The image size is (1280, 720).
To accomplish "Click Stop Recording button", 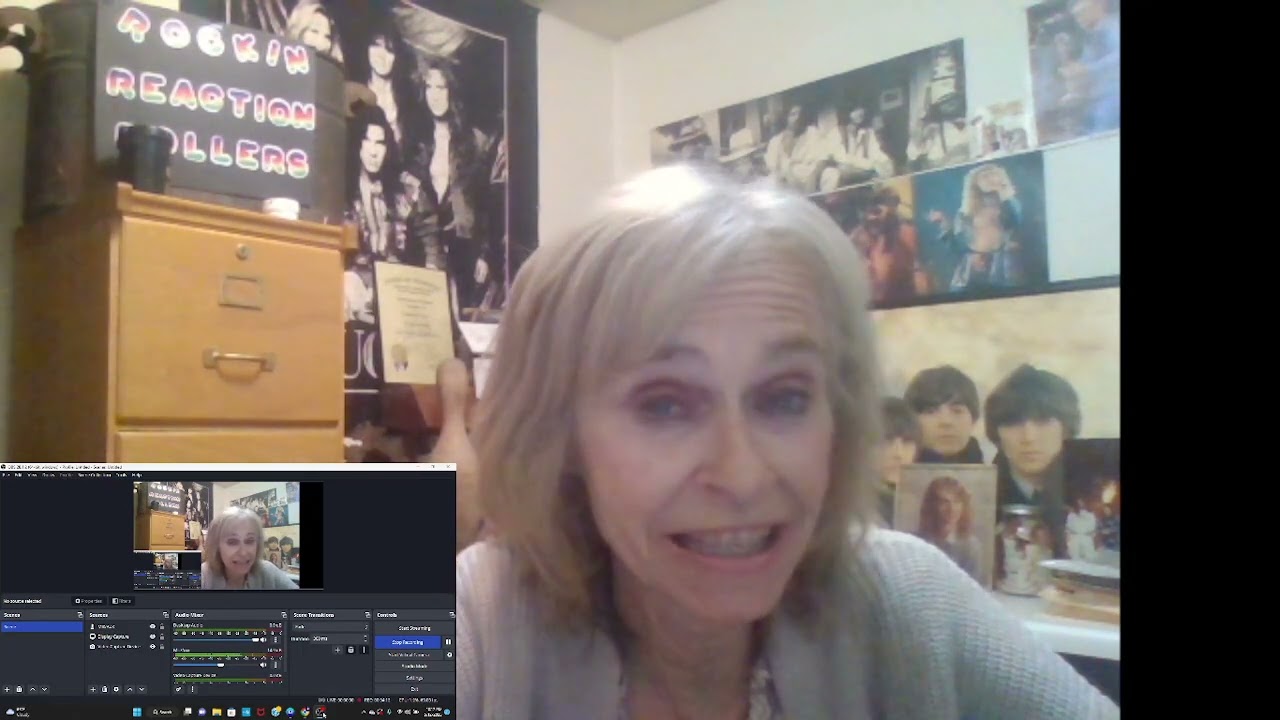I will click(408, 642).
